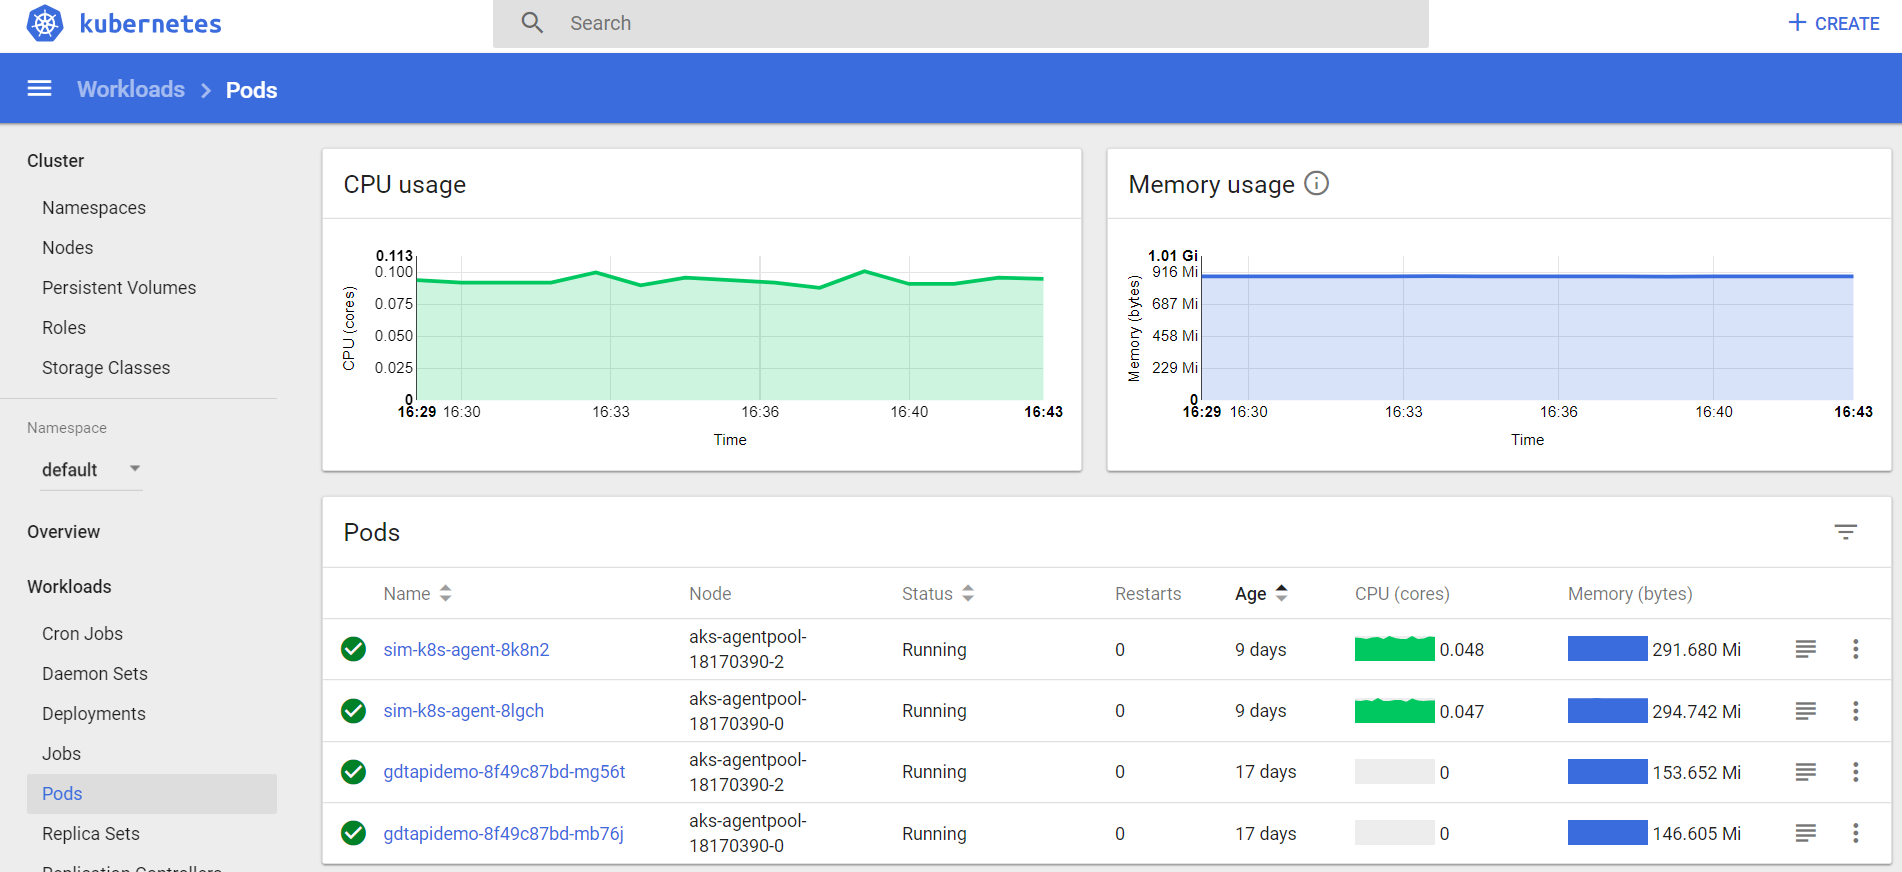Click the Memory usage info icon

[x=1316, y=183]
